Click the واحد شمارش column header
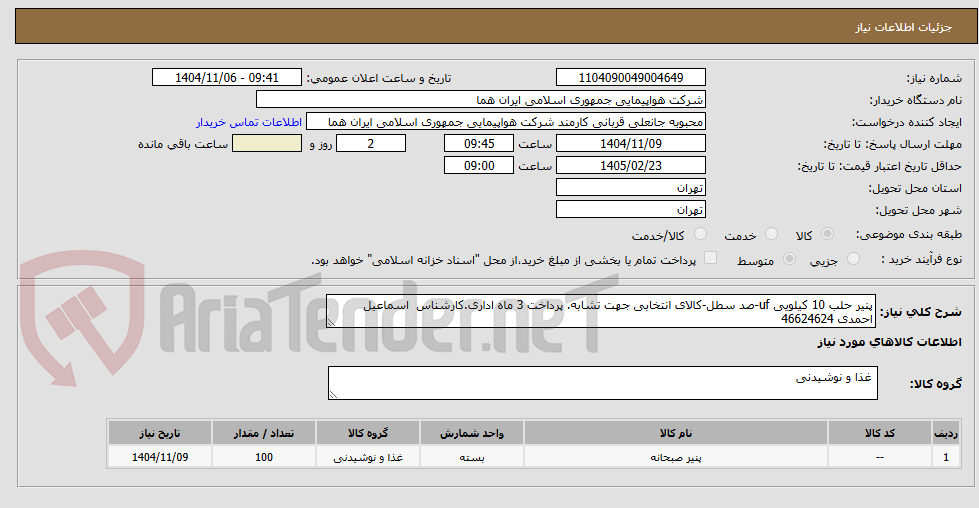The height and width of the screenshot is (508, 979). [x=471, y=433]
